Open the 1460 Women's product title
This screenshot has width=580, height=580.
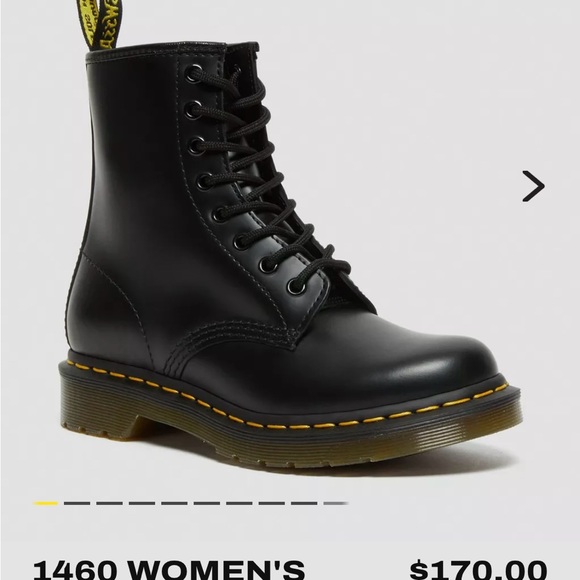point(169,570)
